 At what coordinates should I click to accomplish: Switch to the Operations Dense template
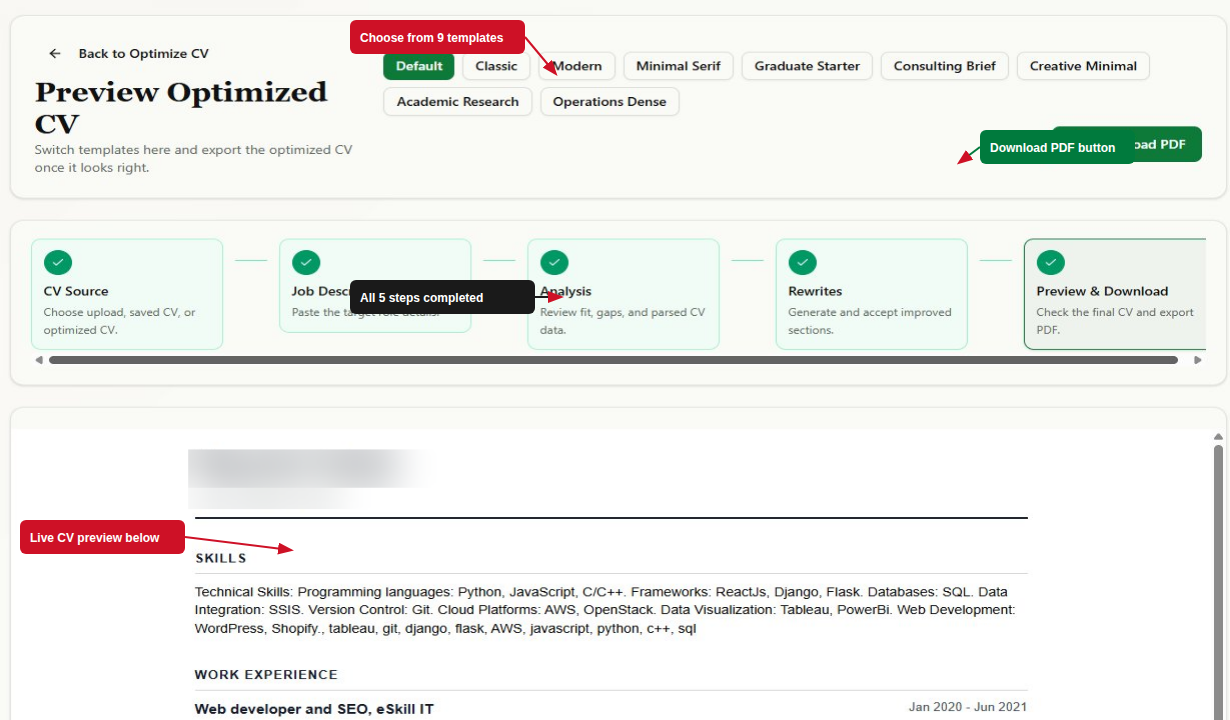point(610,102)
